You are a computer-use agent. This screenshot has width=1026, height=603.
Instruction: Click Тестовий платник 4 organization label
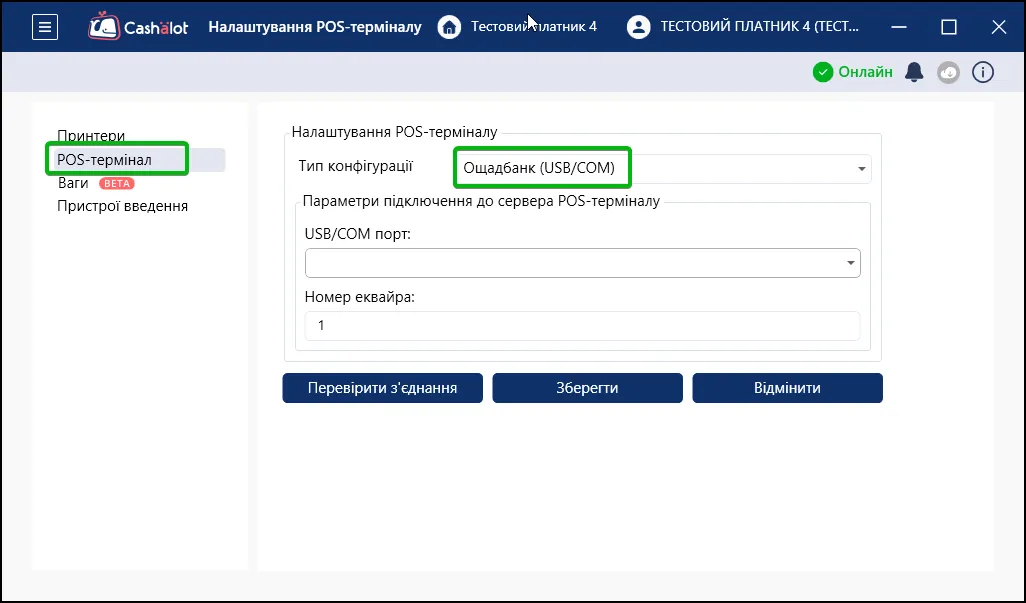(x=534, y=27)
